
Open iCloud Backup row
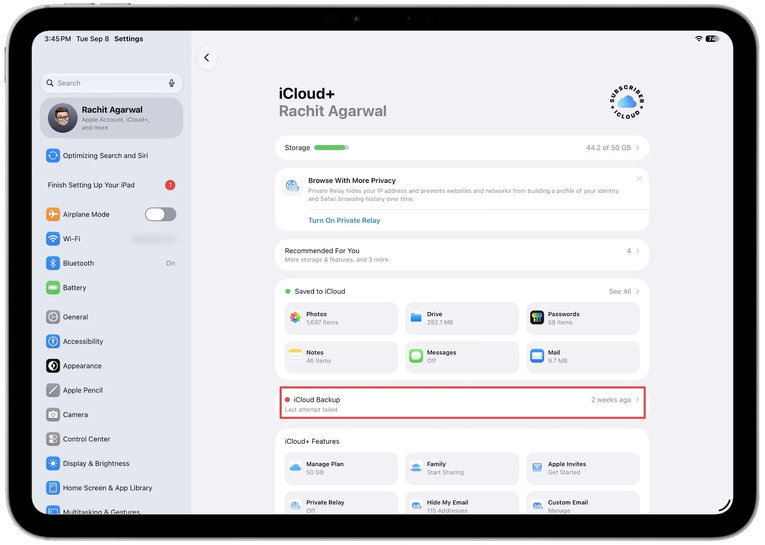coord(462,403)
